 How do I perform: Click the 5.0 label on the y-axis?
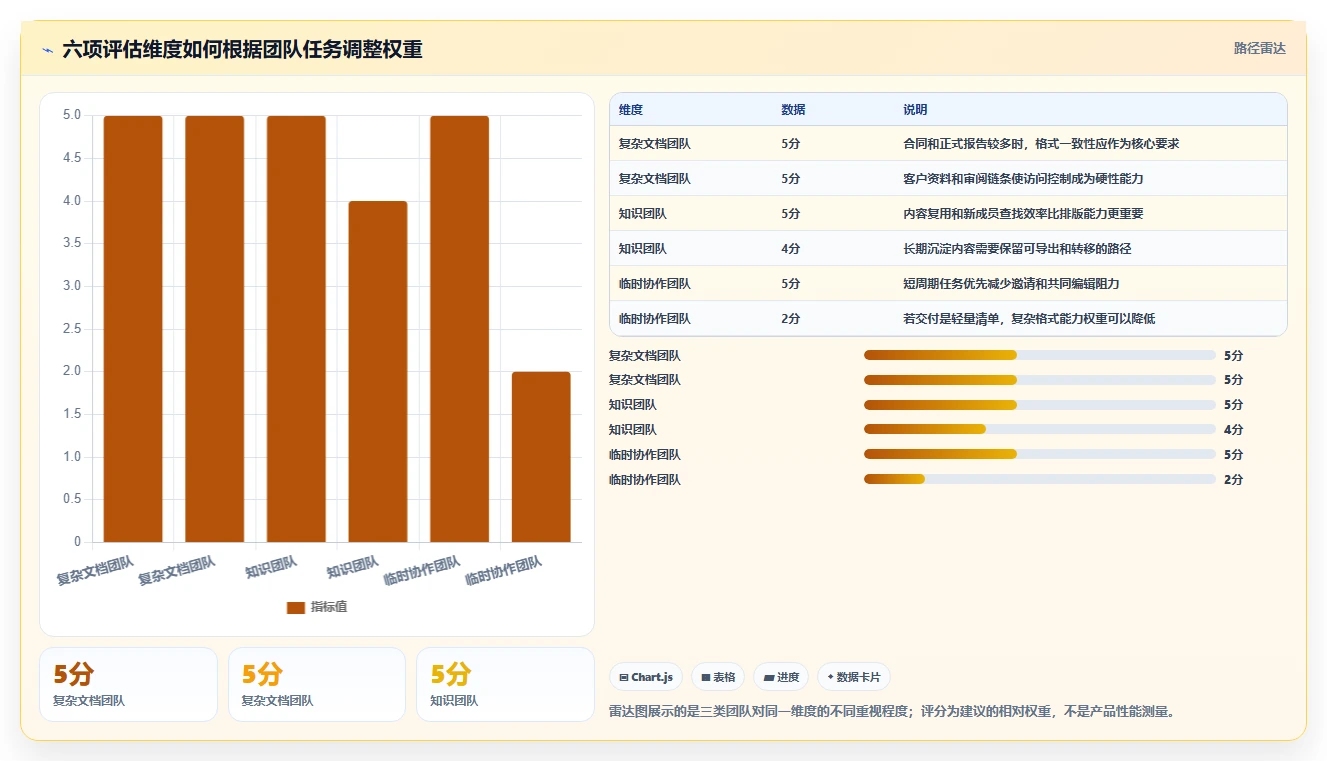point(72,115)
